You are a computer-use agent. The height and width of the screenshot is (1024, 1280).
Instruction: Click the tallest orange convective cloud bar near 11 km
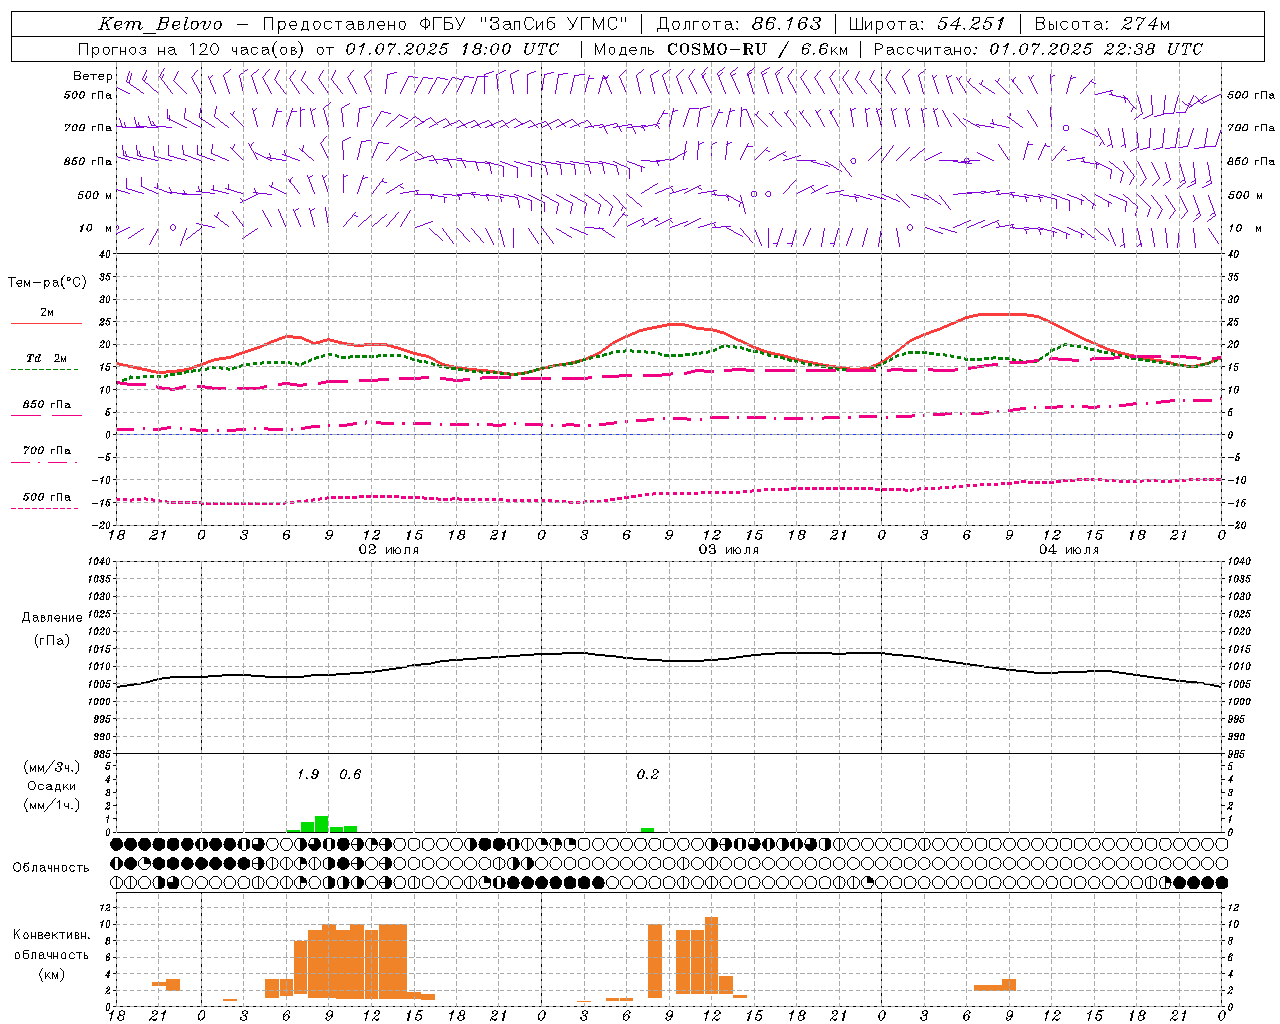pos(712,955)
